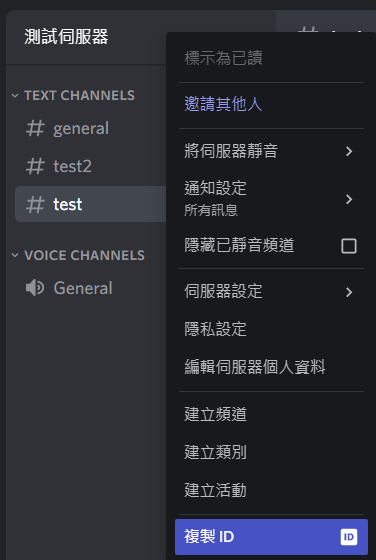The width and height of the screenshot is (376, 560).
Task: Select 編輯伺服器個人資料 menu entry
Action: pyautogui.click(x=271, y=368)
